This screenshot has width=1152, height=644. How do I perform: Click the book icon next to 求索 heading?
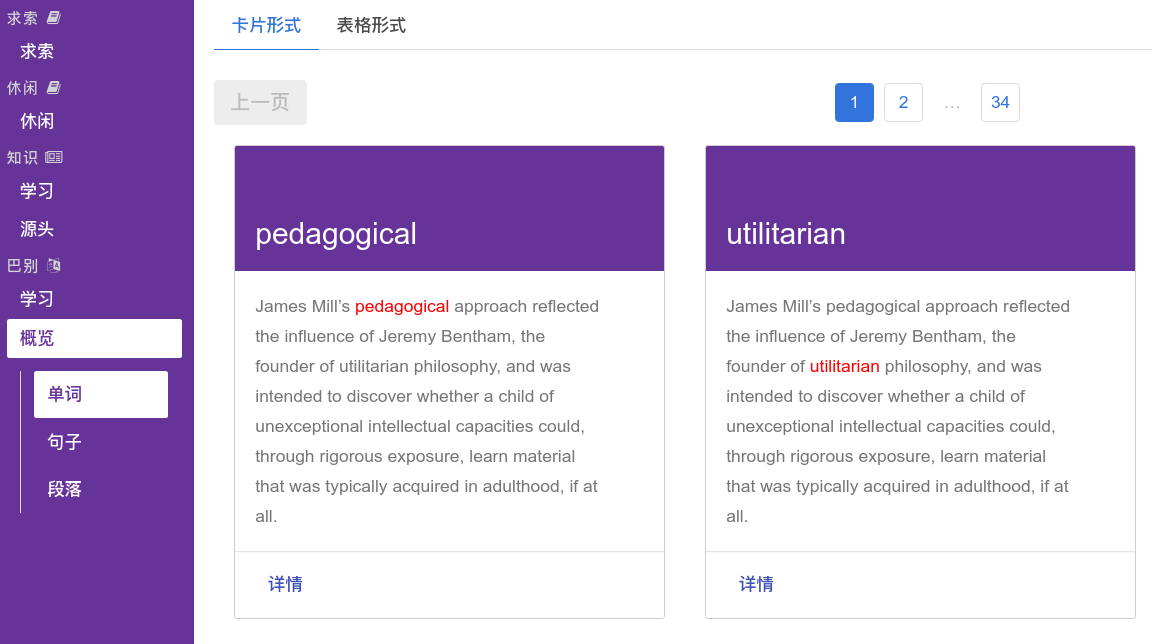[x=54, y=18]
